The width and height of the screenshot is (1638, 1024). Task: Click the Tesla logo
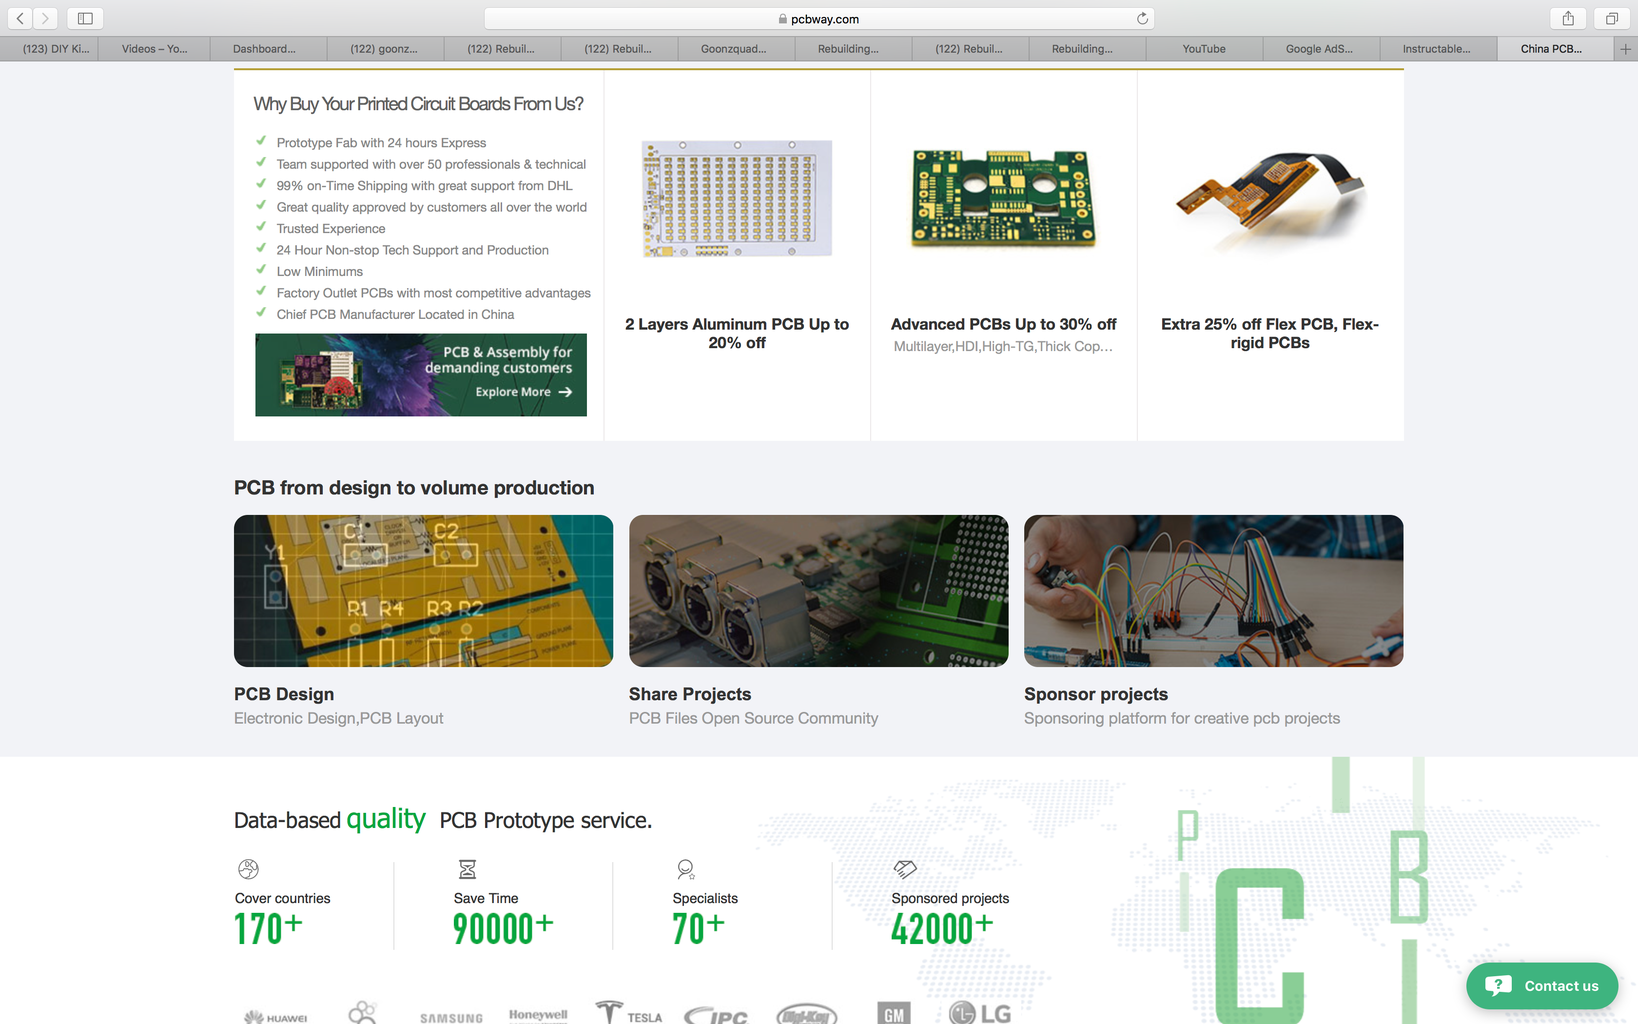(629, 1012)
